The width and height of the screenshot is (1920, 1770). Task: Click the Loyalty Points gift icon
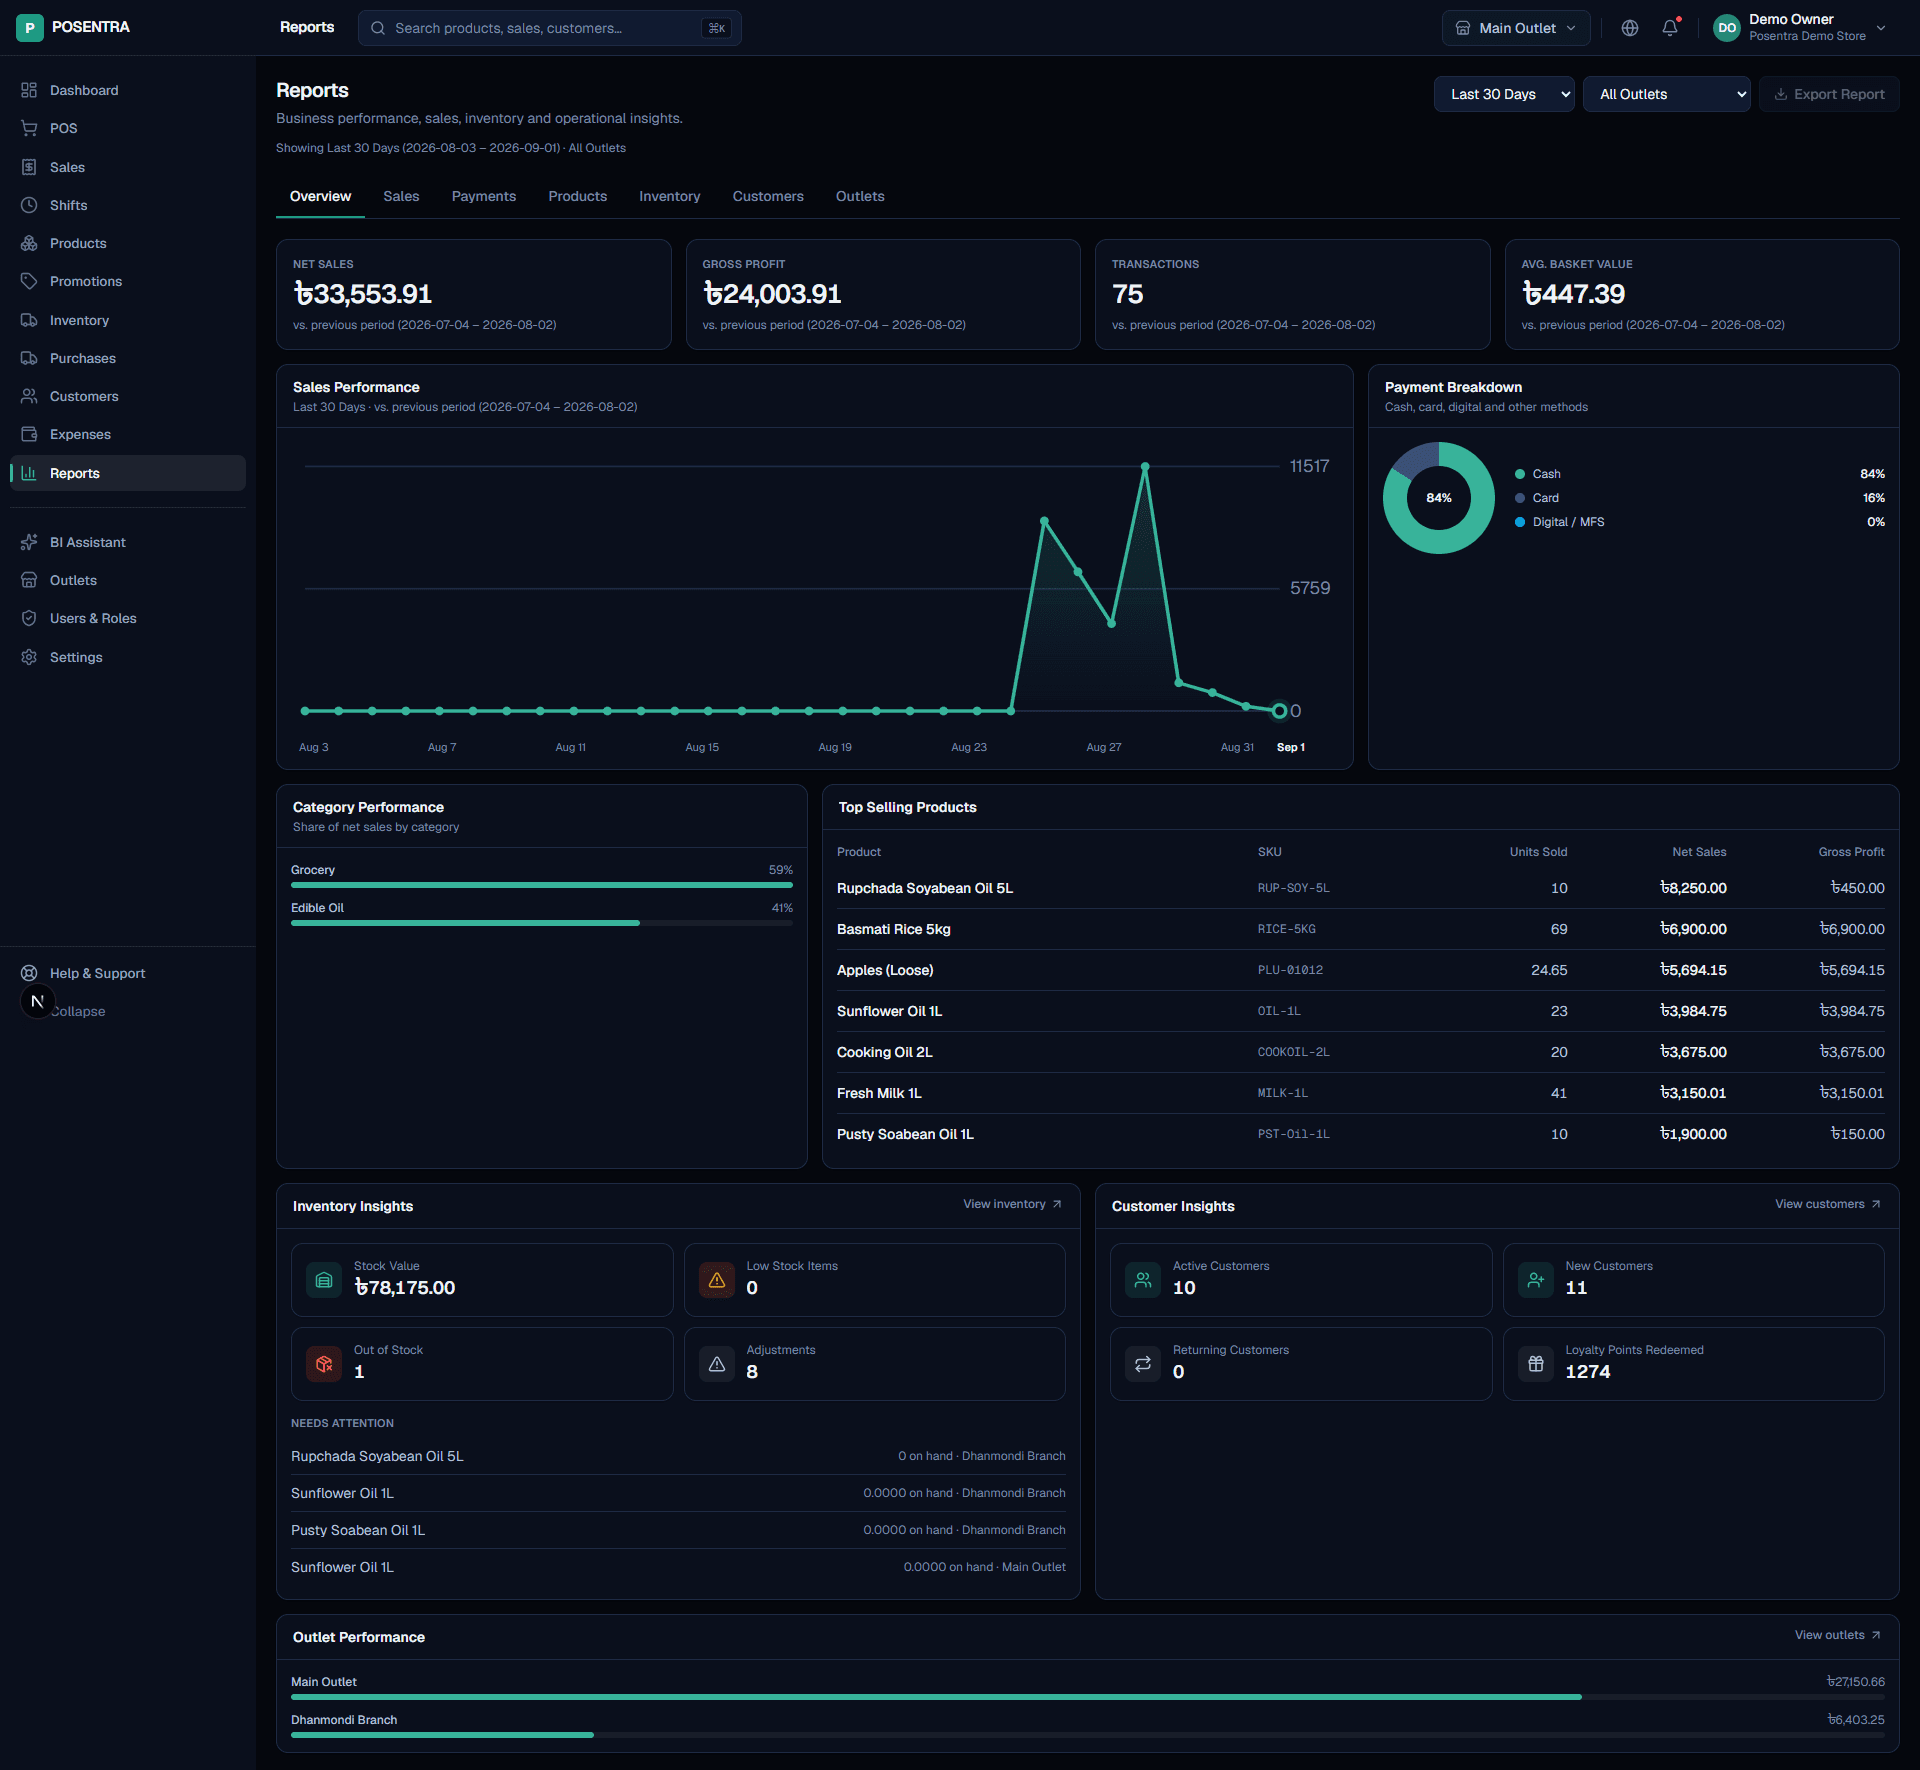coord(1536,1363)
